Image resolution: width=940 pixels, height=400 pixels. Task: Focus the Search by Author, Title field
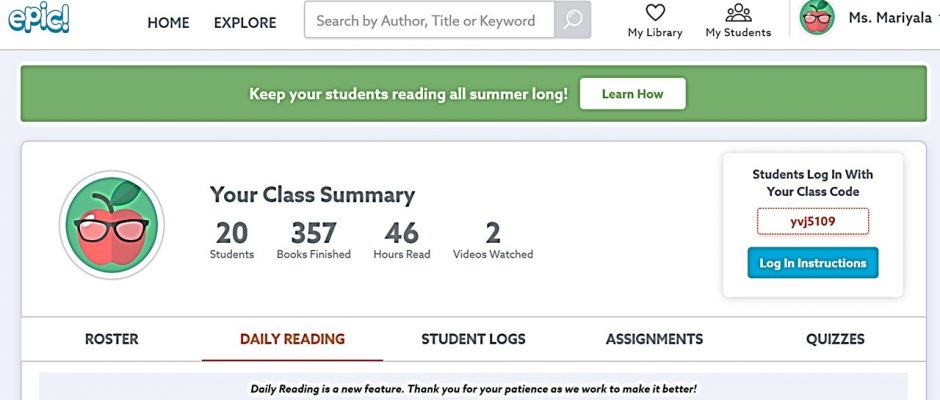(429, 20)
